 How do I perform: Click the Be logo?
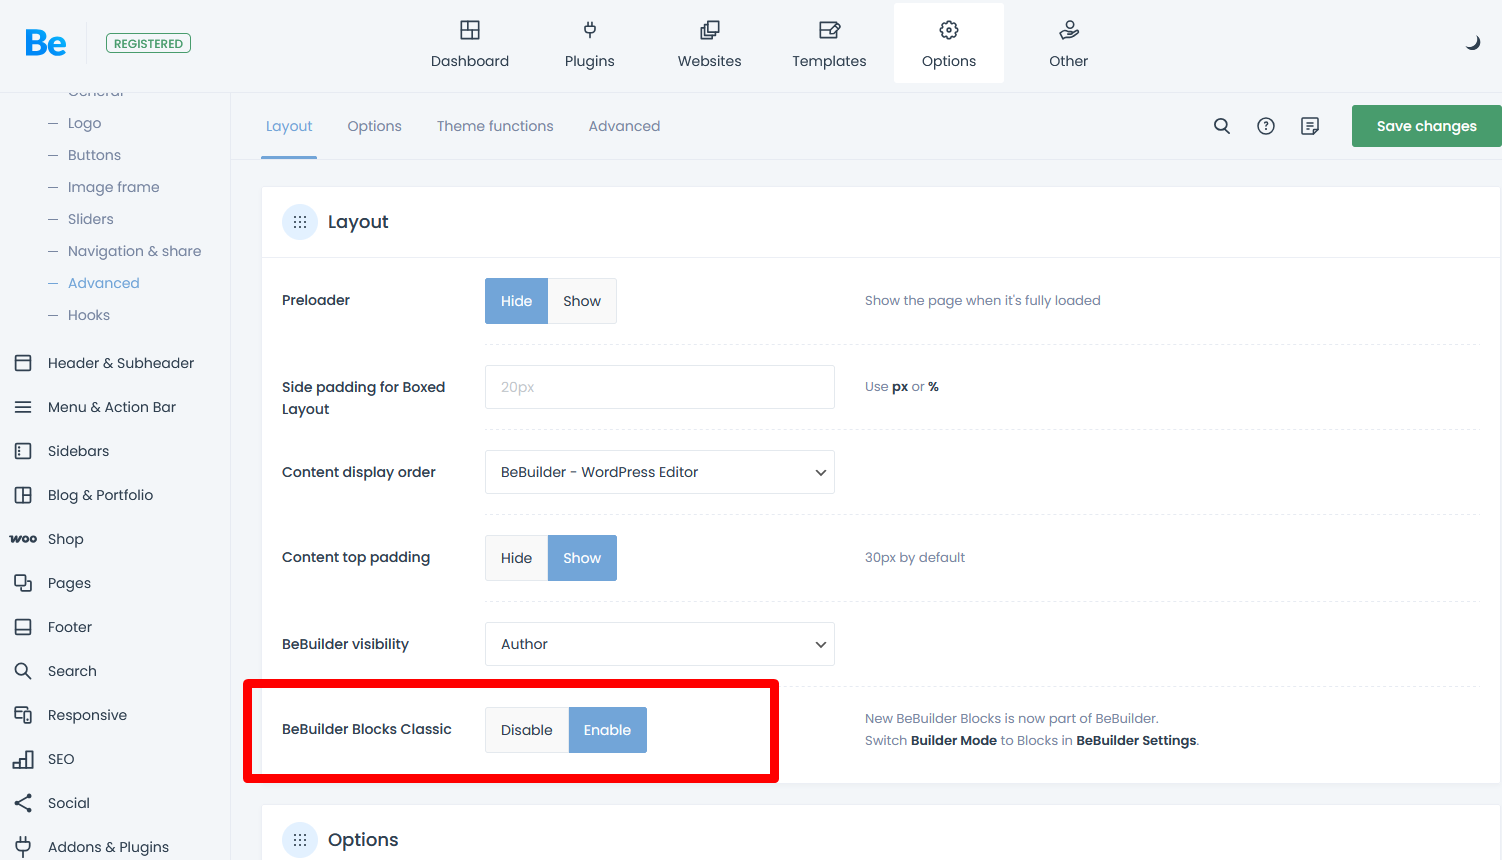(46, 43)
